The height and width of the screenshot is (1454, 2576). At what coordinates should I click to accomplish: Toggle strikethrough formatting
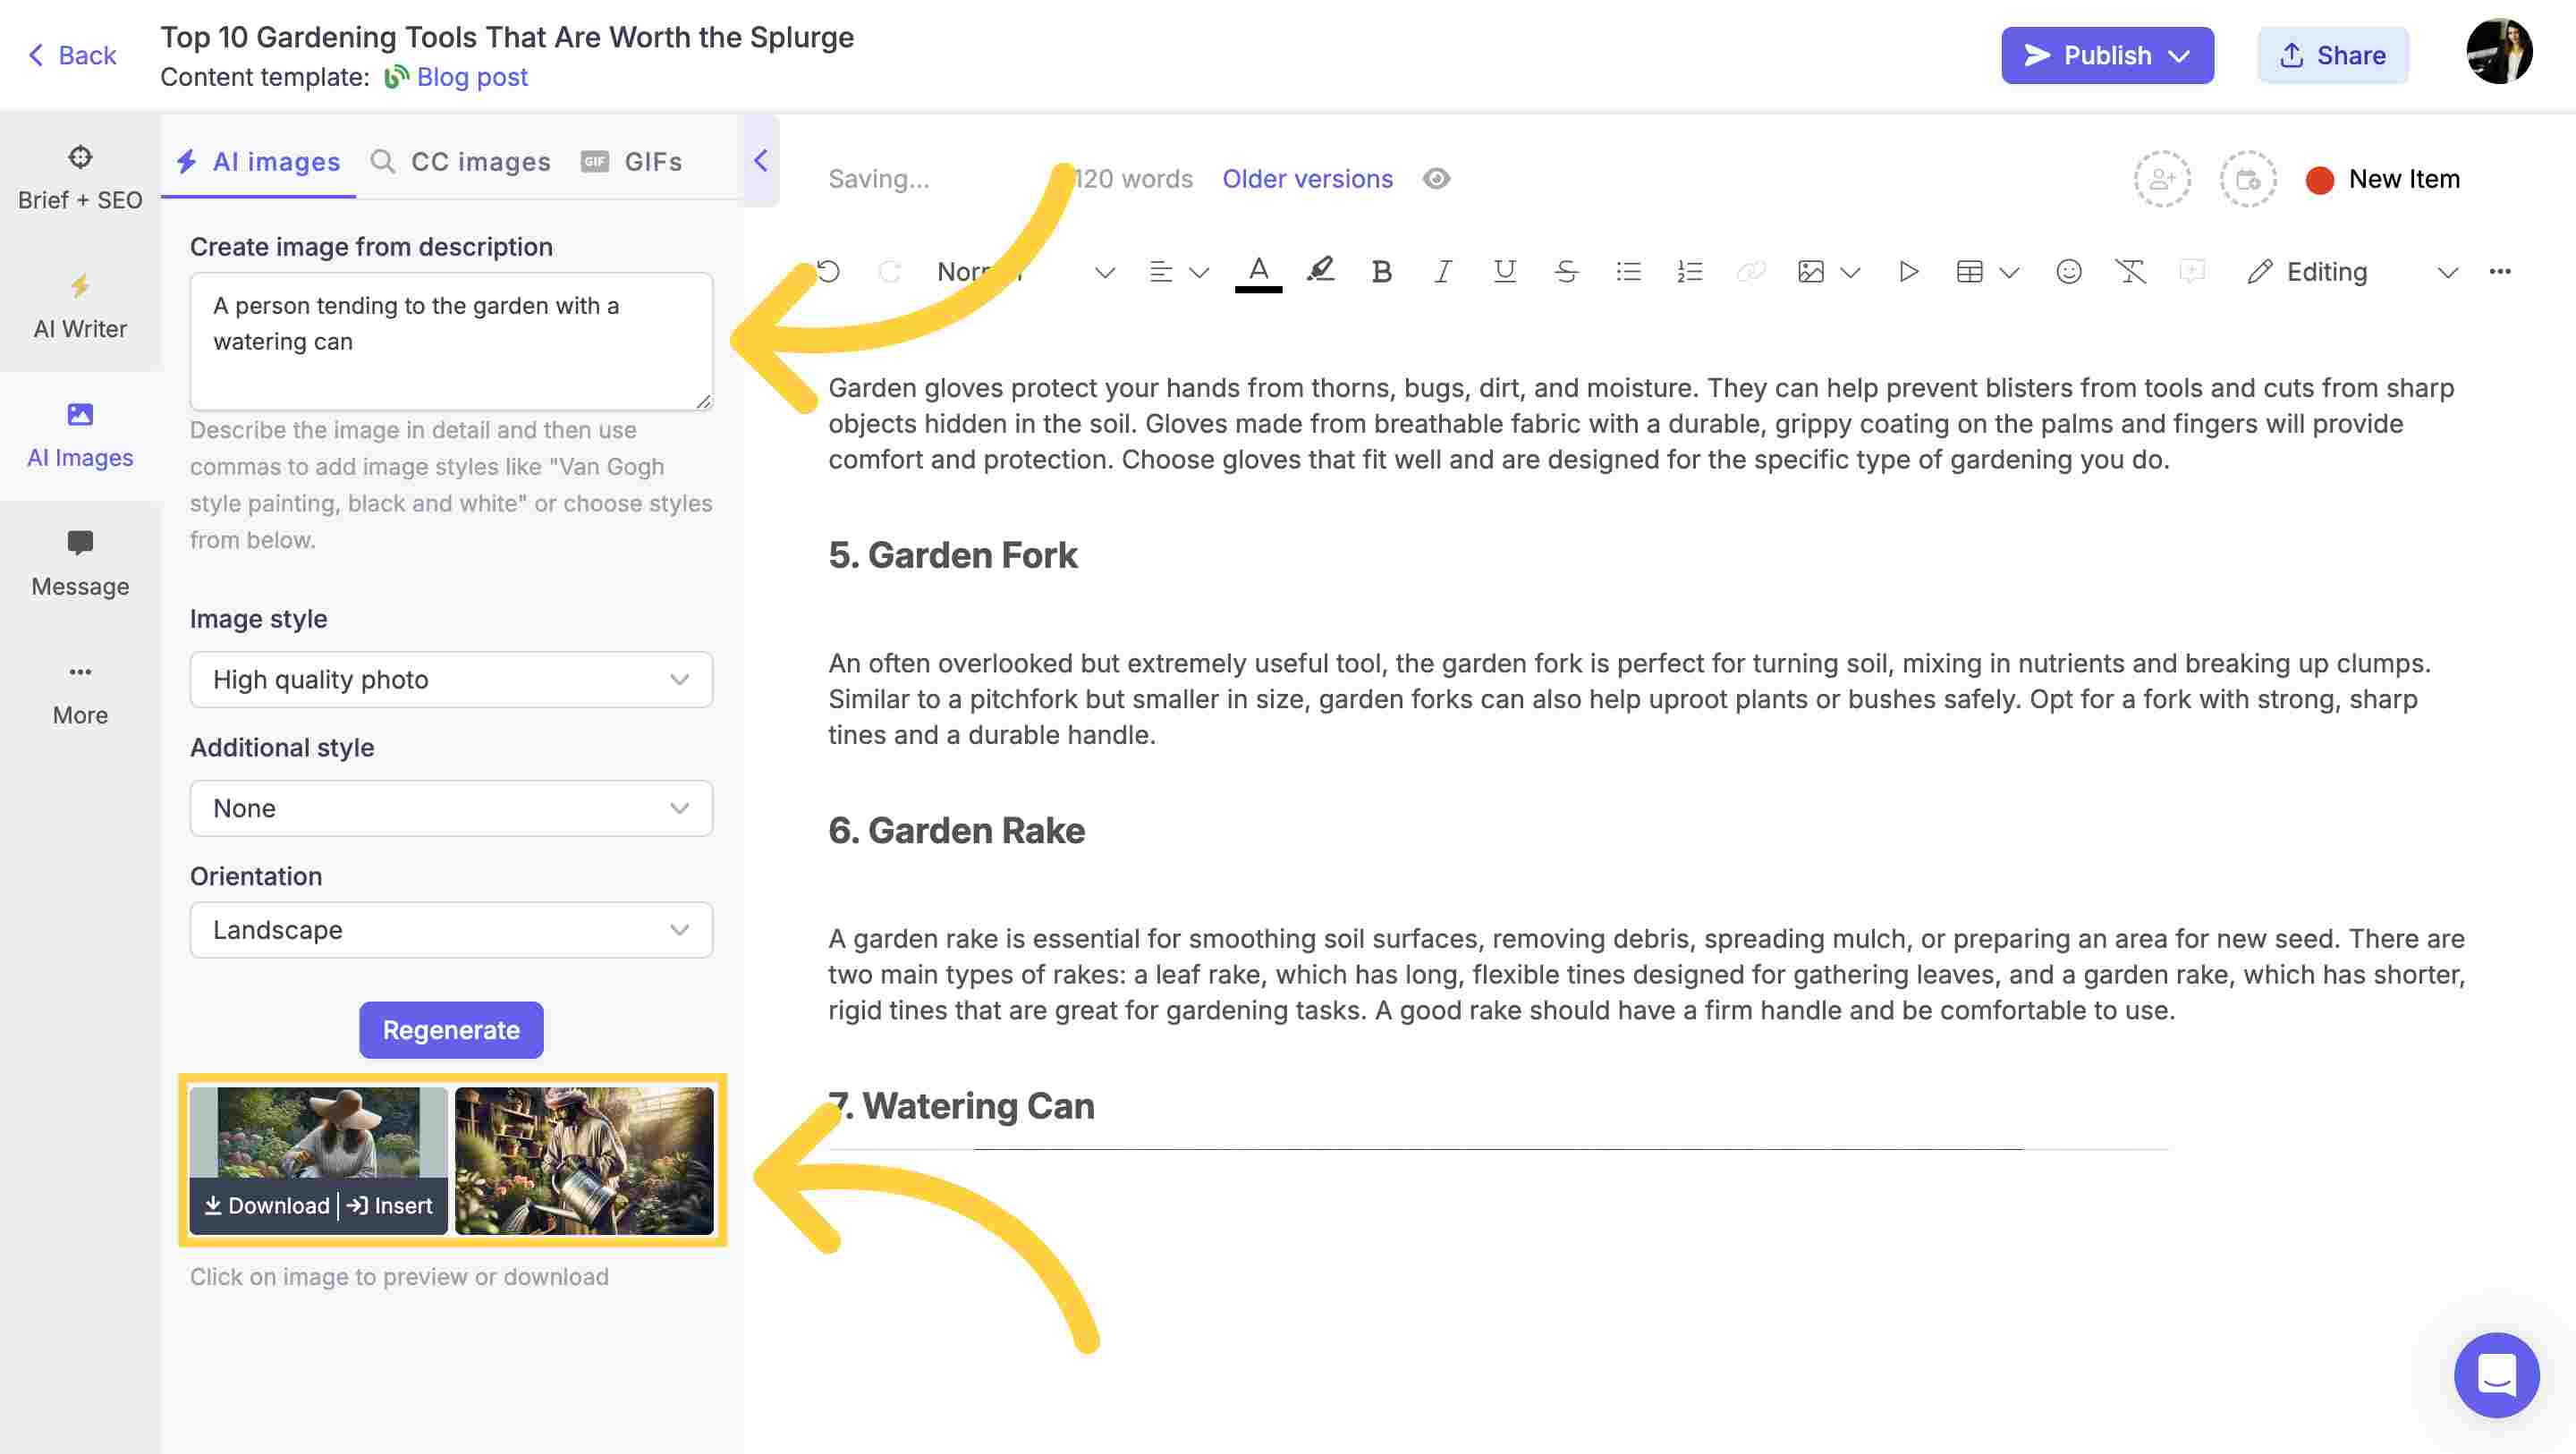[1566, 272]
